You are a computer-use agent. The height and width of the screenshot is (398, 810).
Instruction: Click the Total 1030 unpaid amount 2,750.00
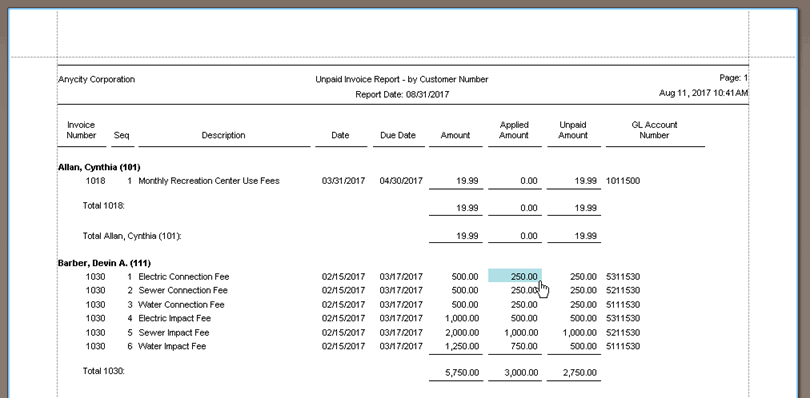[580, 373]
